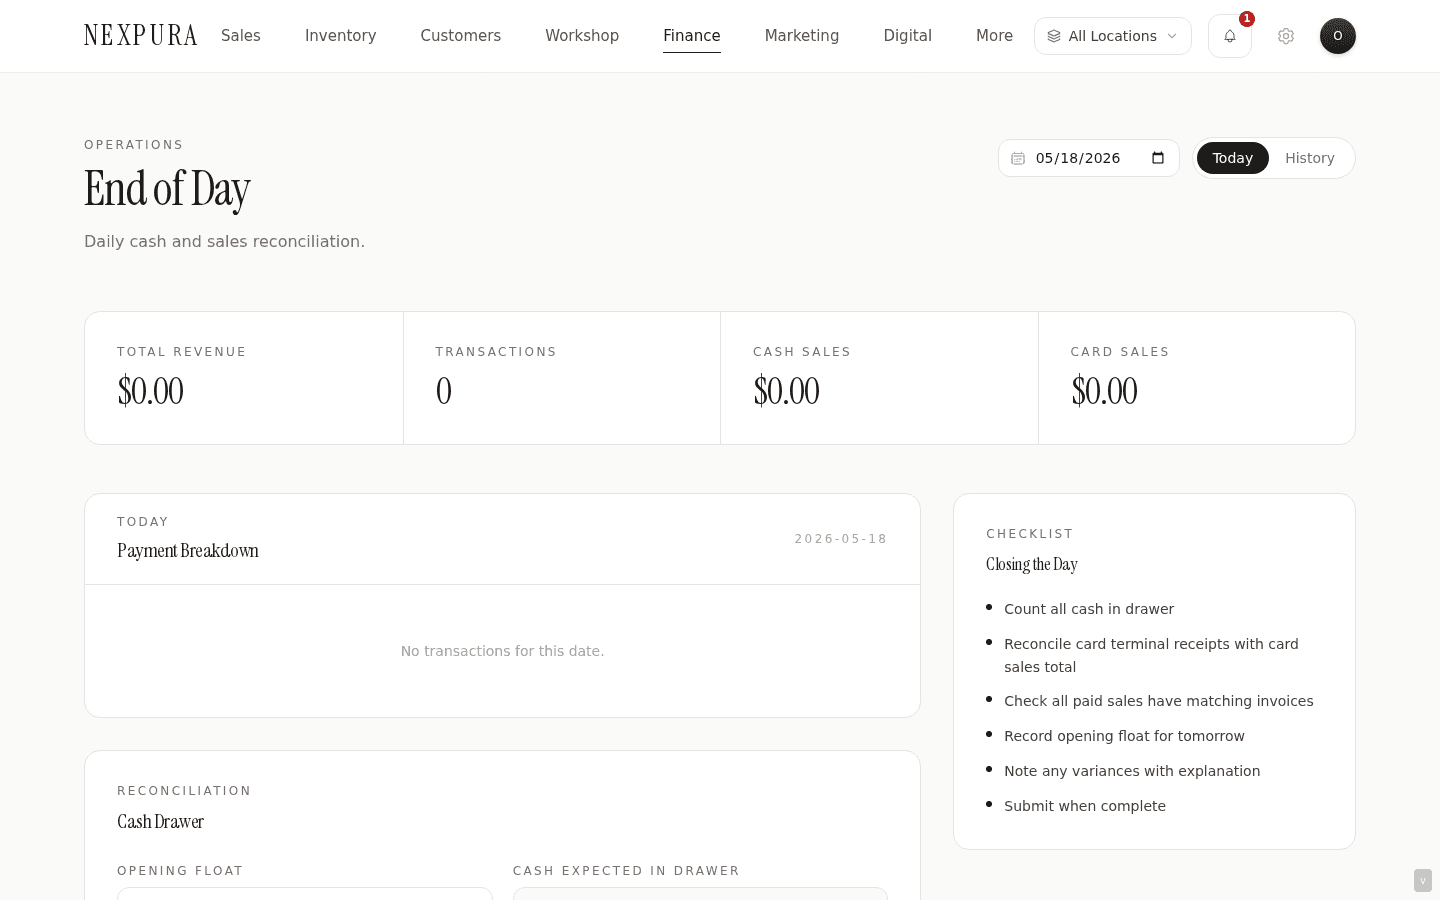
Task: Click the 05/18/2026 date field
Action: 1089,158
